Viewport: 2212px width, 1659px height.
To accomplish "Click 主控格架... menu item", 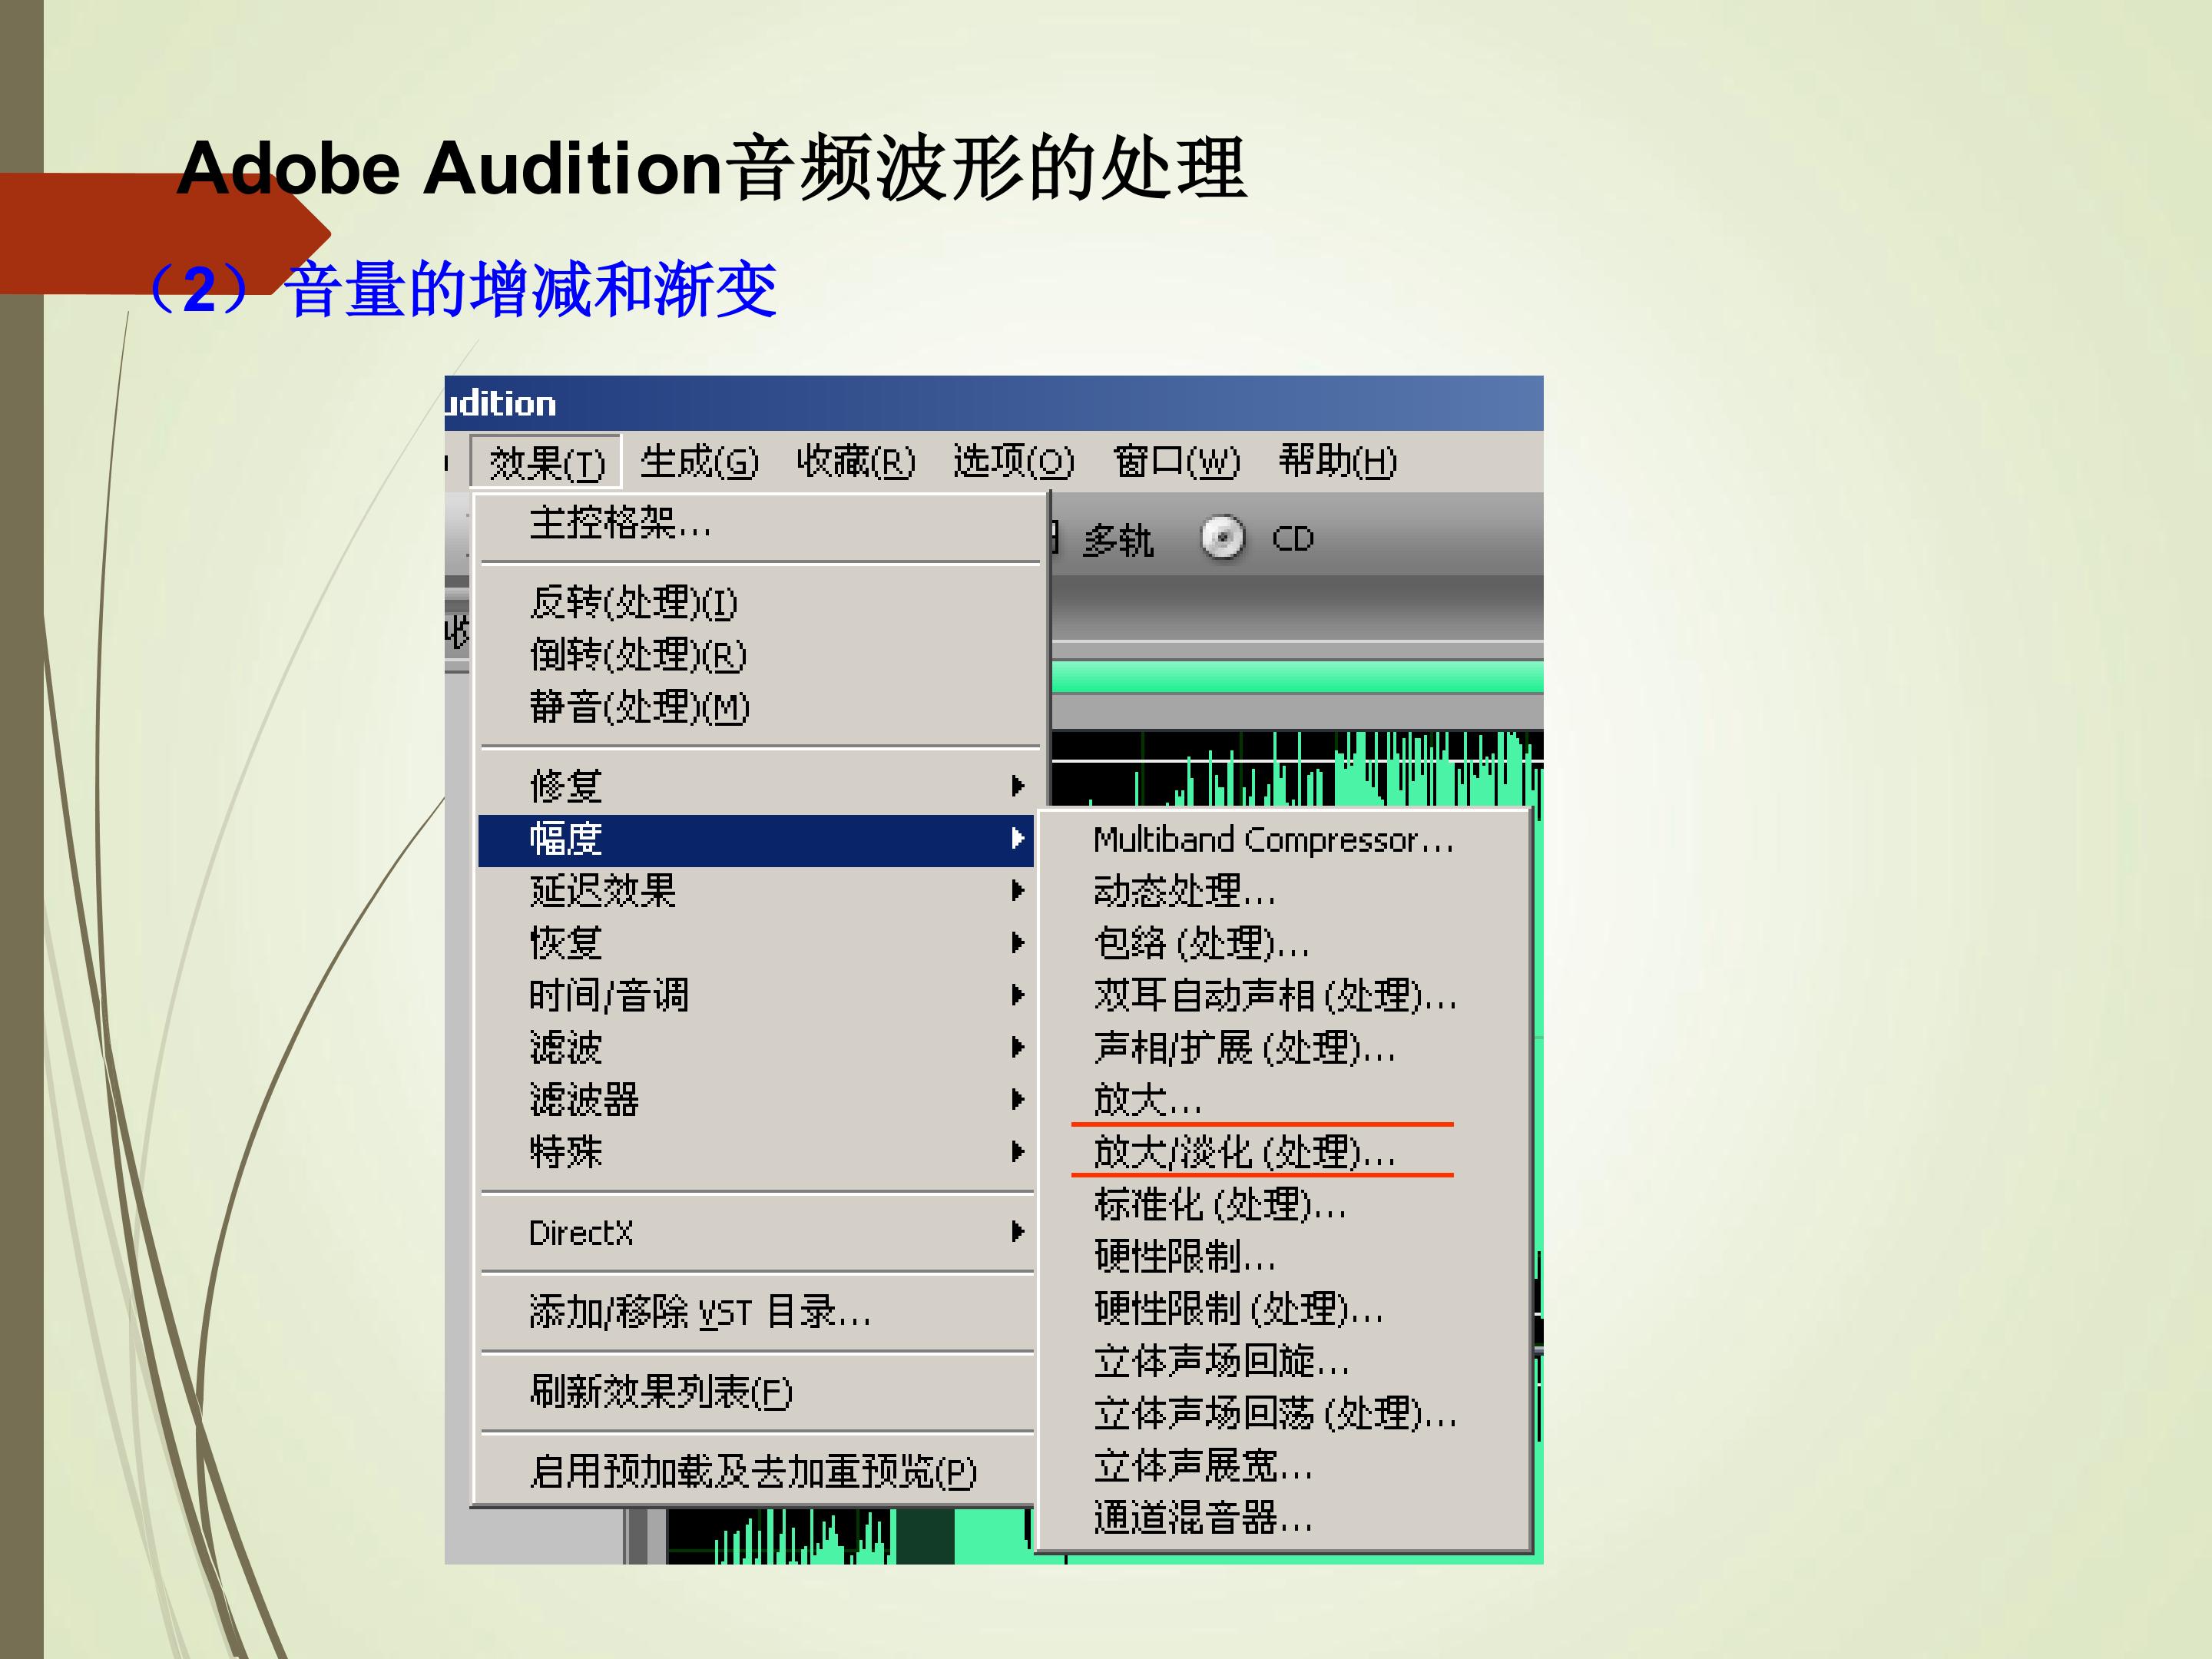I will 620,523.
